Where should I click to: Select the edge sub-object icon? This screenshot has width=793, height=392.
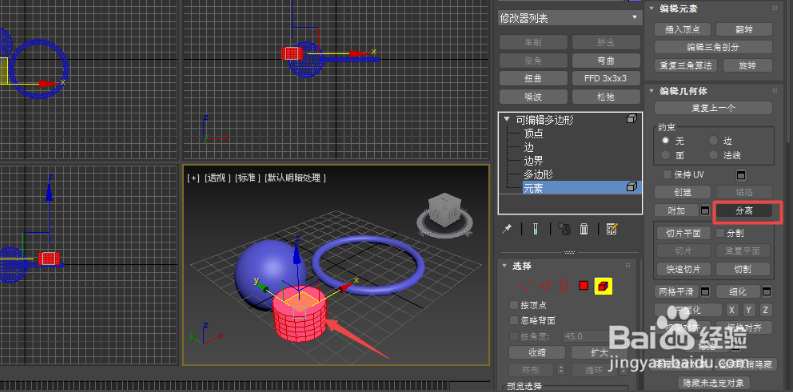pos(545,286)
